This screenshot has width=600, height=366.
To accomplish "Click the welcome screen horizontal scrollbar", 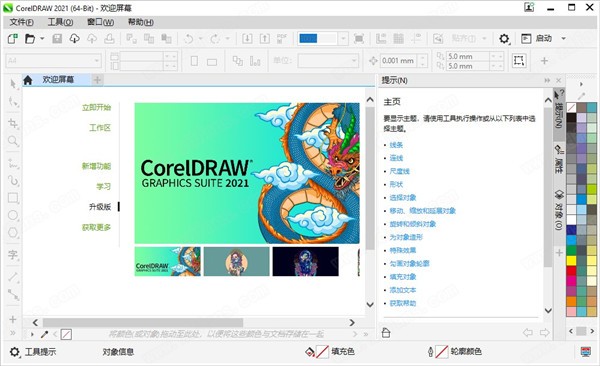I will 143,323.
